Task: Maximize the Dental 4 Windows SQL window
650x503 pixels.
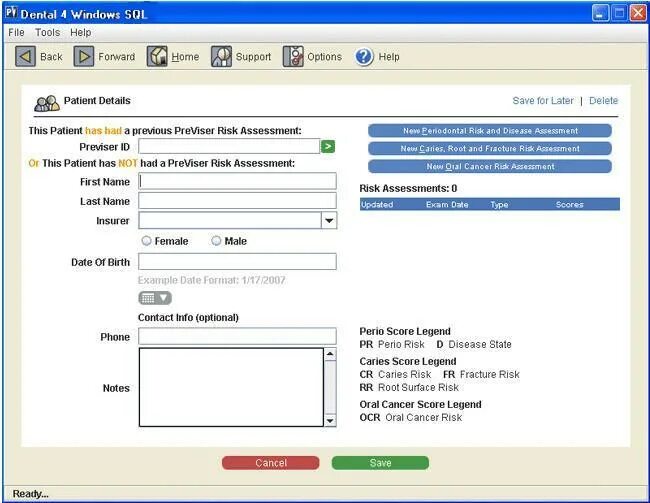Action: [x=619, y=13]
